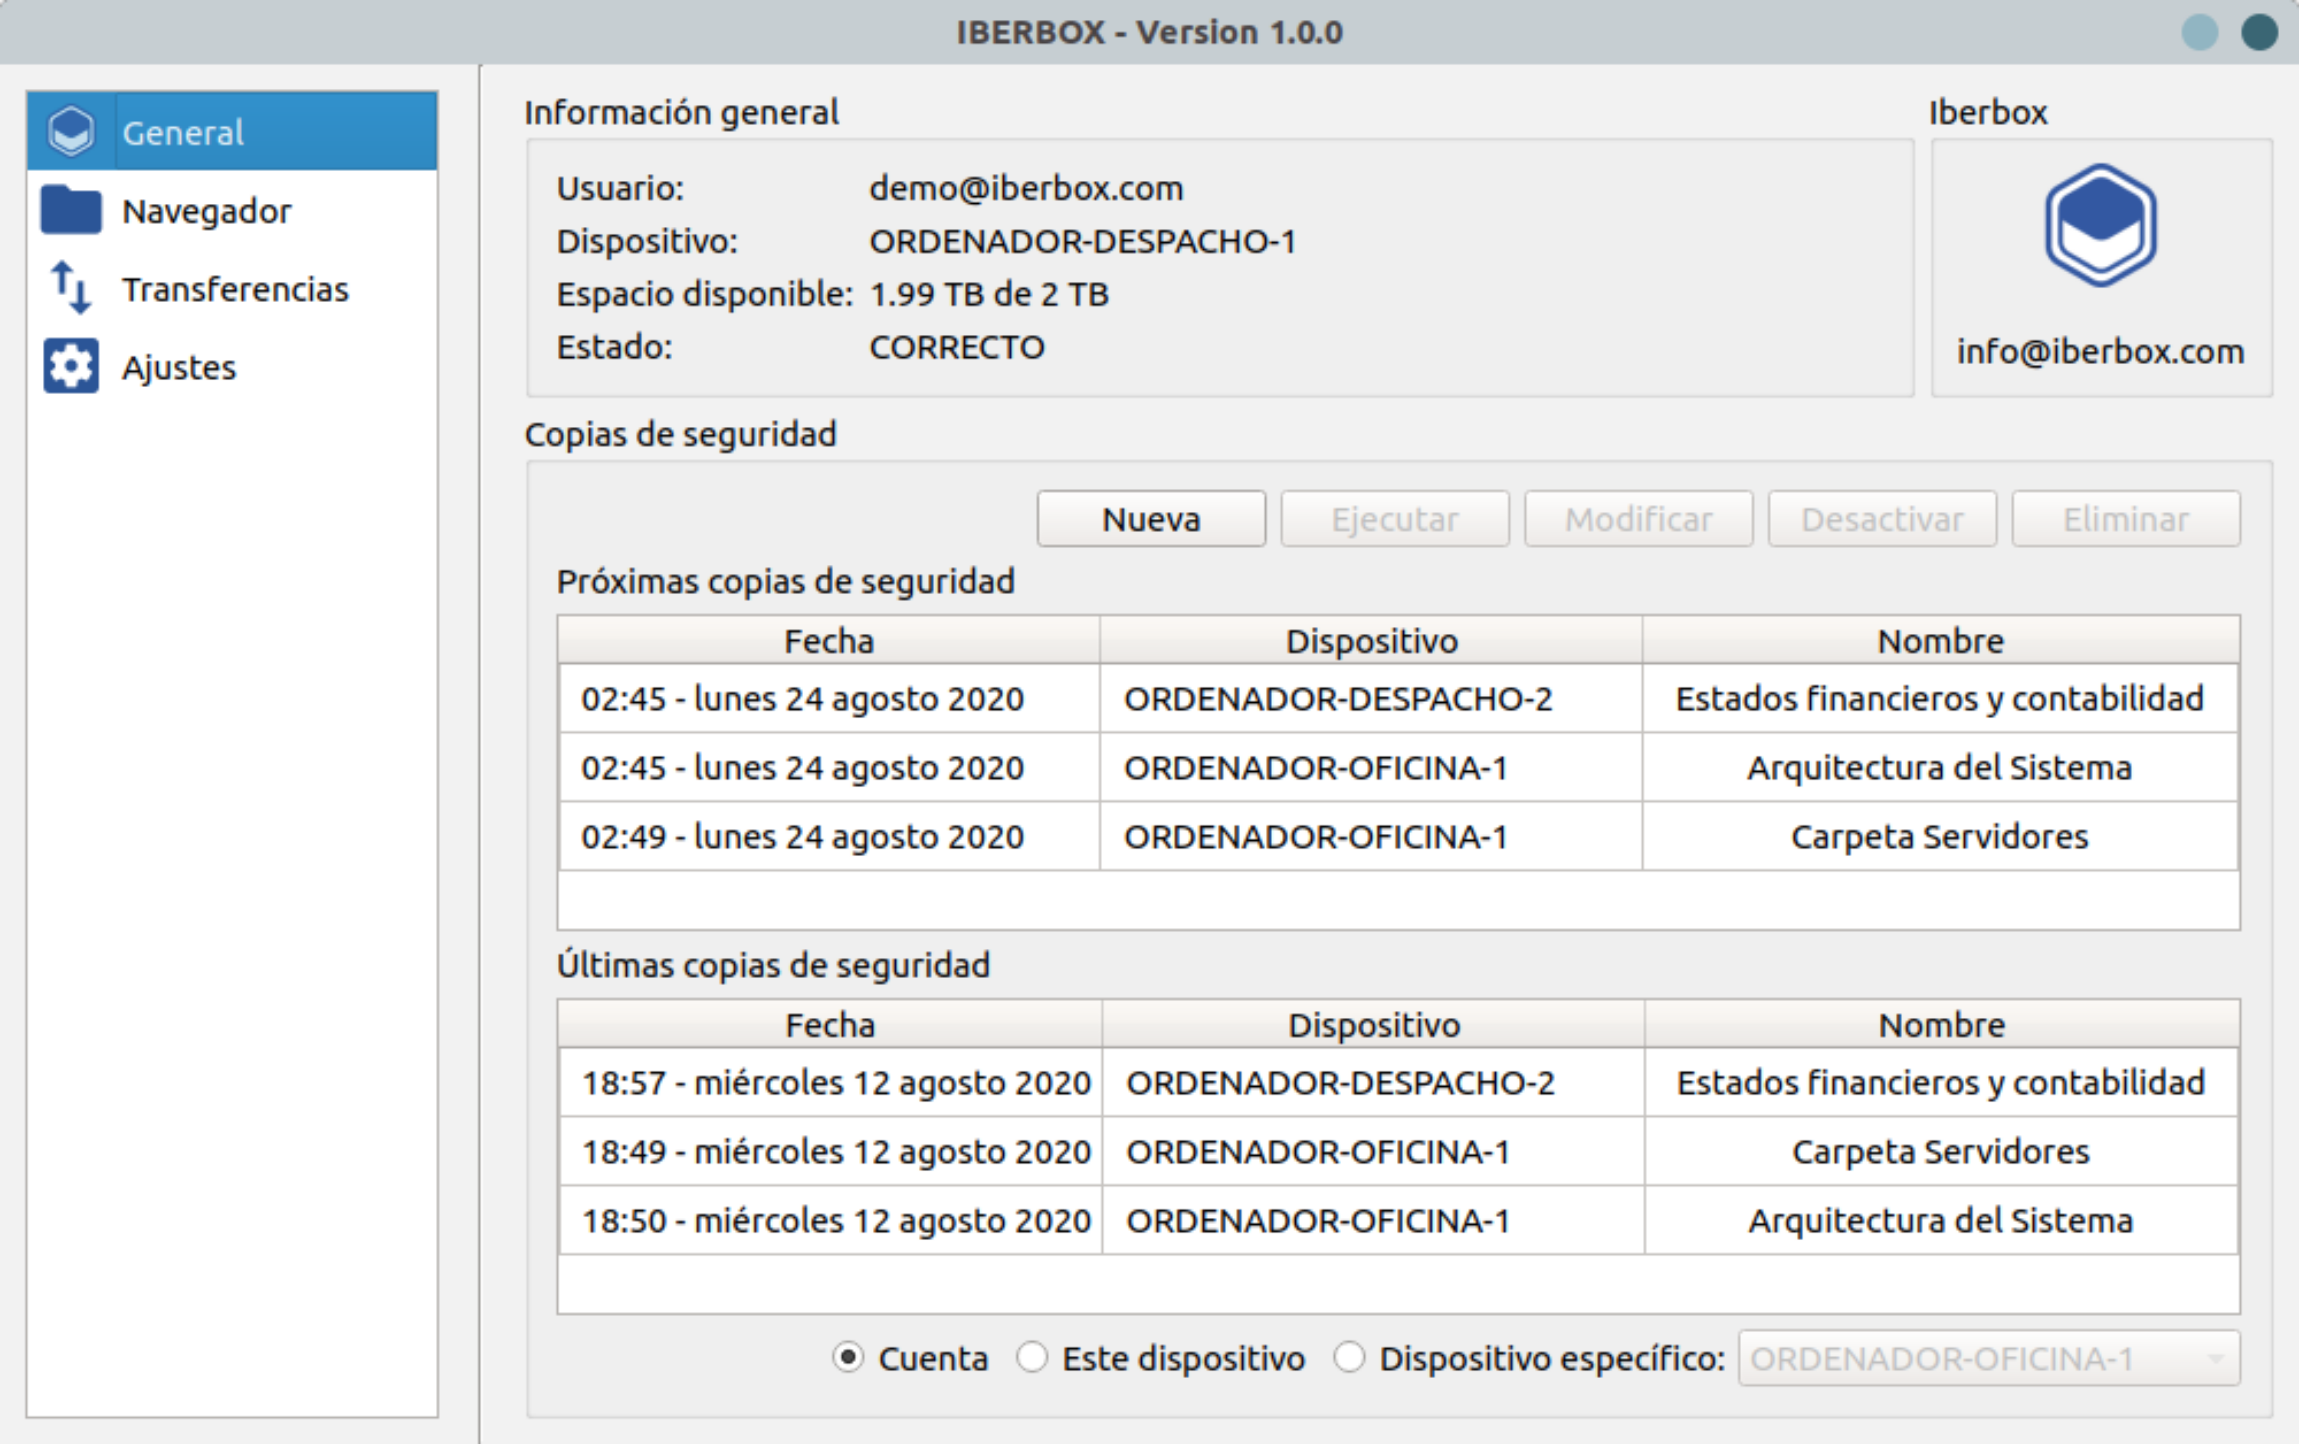Click Nombre header in Últimas copias table

click(x=1941, y=1024)
